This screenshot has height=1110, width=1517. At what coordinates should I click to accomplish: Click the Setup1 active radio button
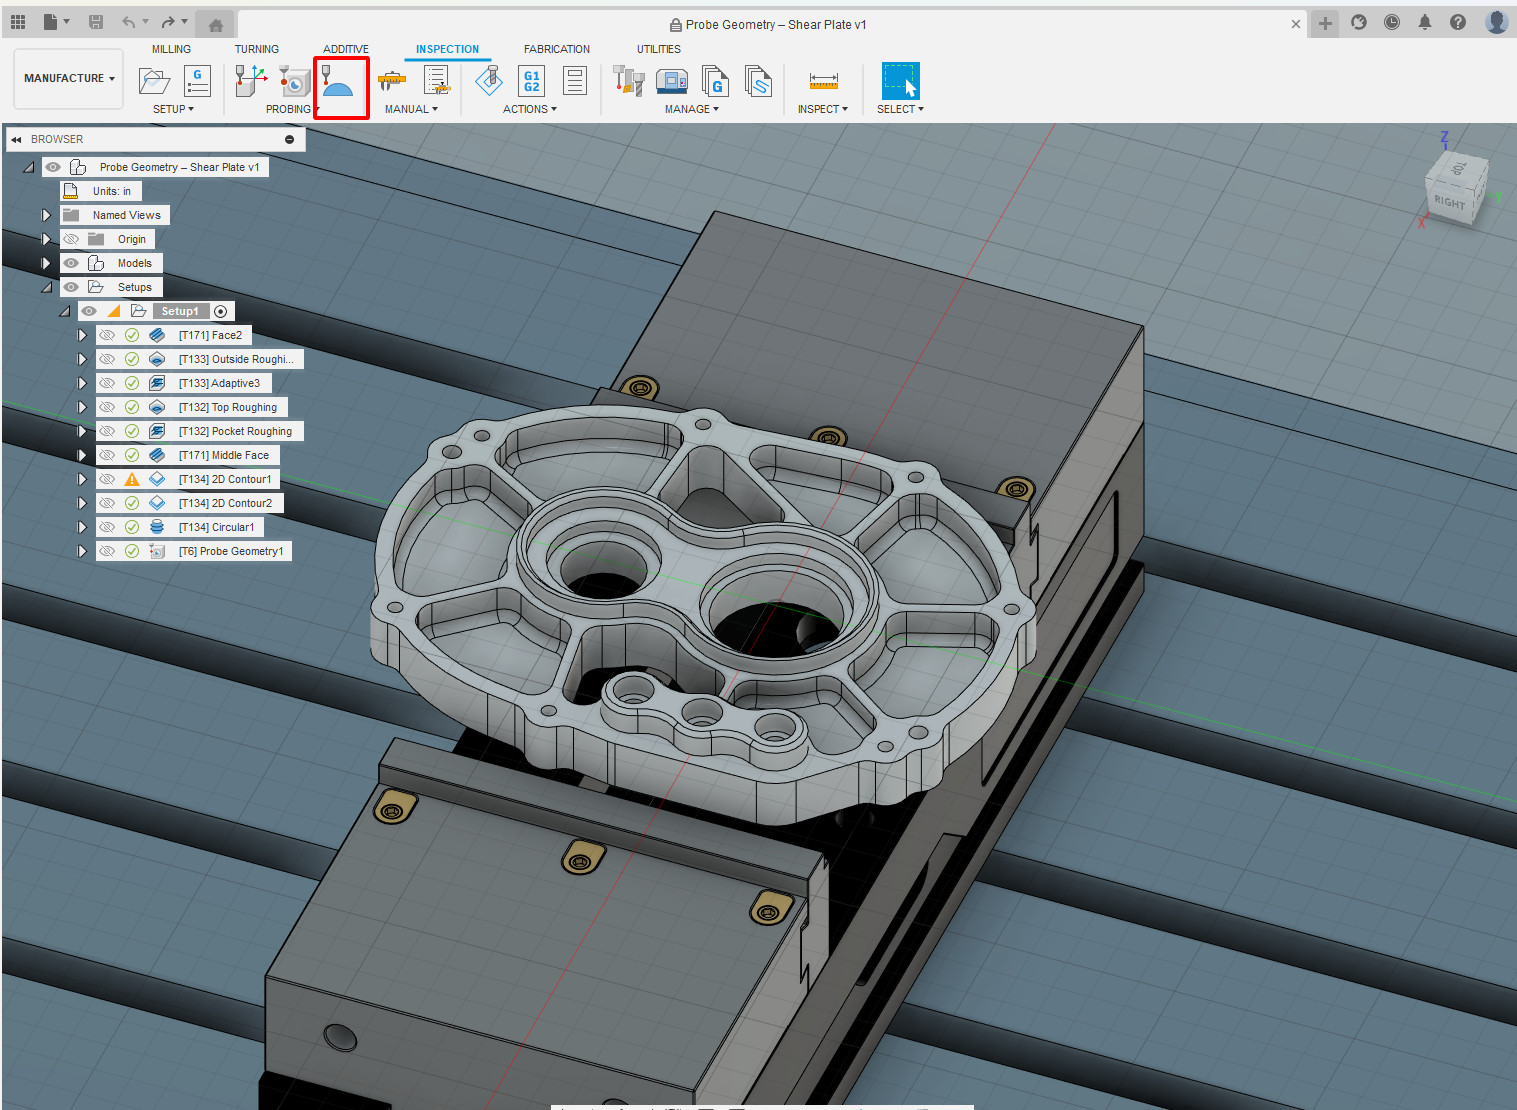pos(221,311)
